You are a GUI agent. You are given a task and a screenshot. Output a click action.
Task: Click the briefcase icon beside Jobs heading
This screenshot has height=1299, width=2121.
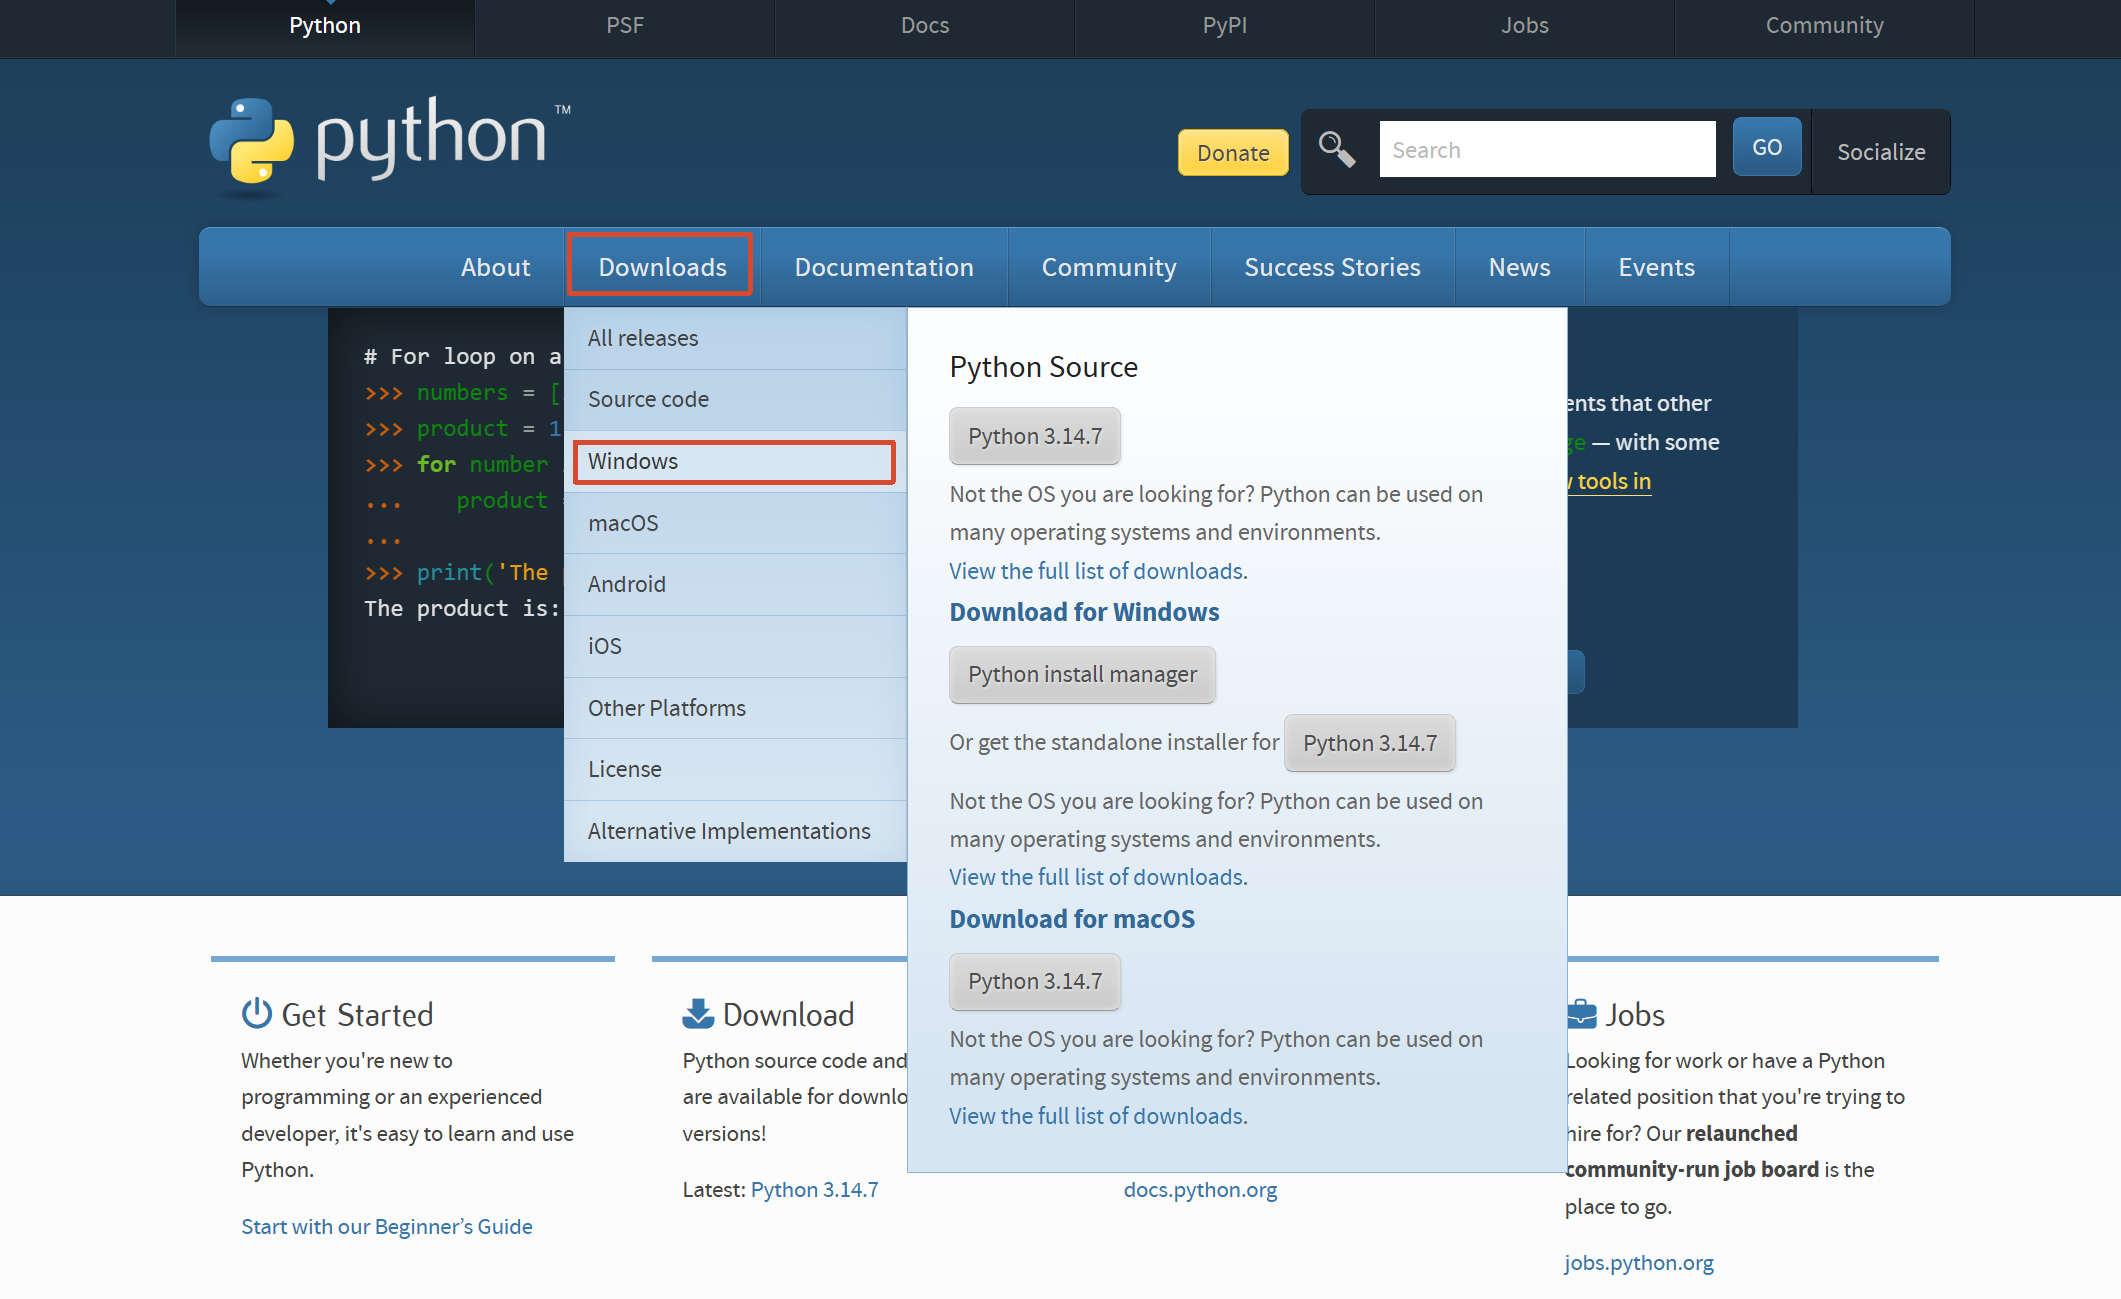1581,1014
